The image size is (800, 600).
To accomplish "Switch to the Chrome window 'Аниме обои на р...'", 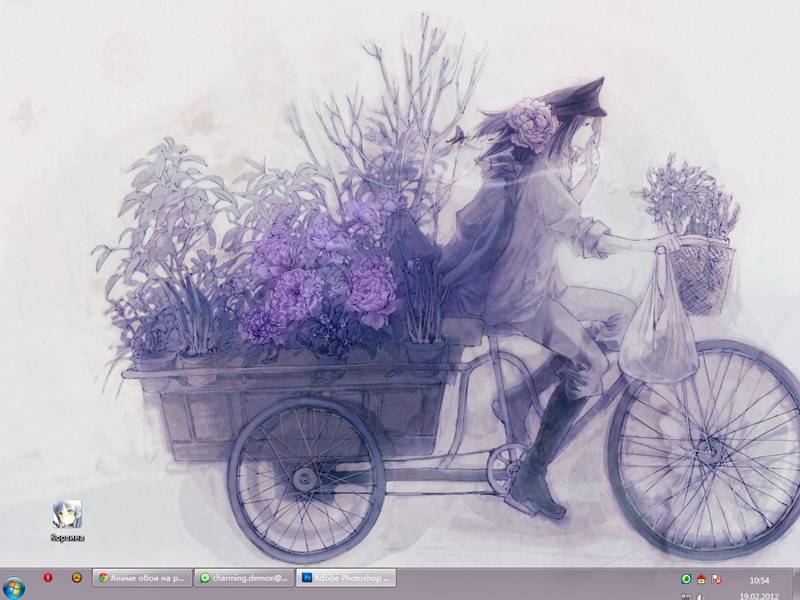I will (142, 578).
